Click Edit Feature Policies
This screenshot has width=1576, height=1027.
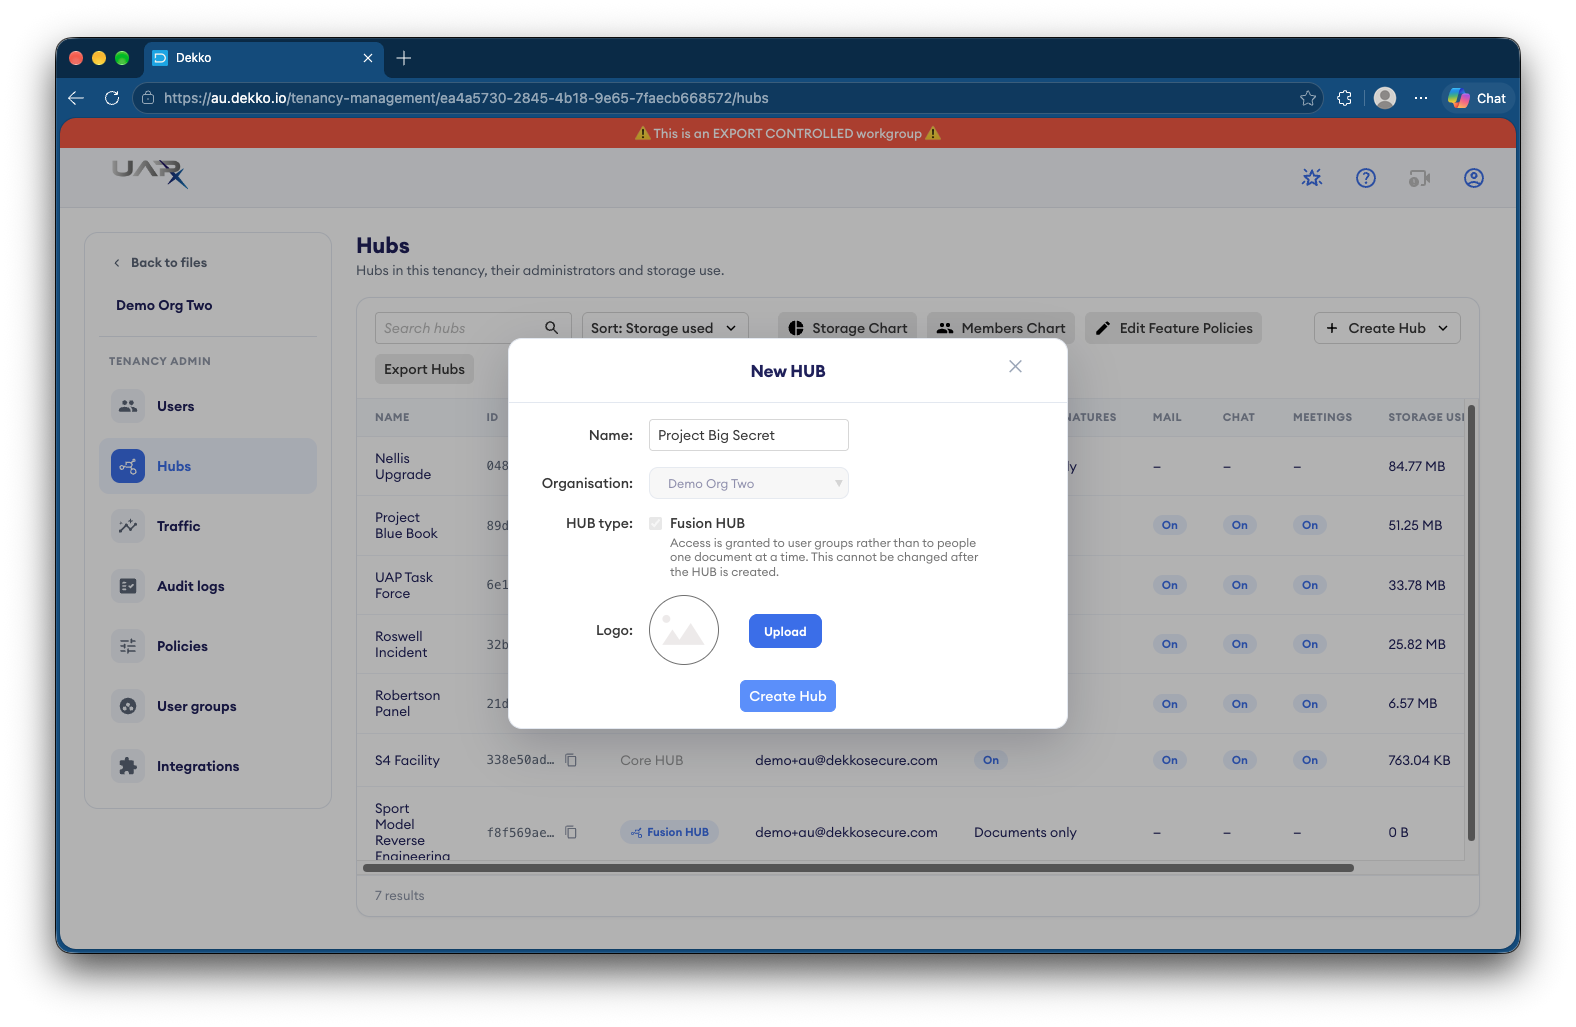pyautogui.click(x=1174, y=328)
